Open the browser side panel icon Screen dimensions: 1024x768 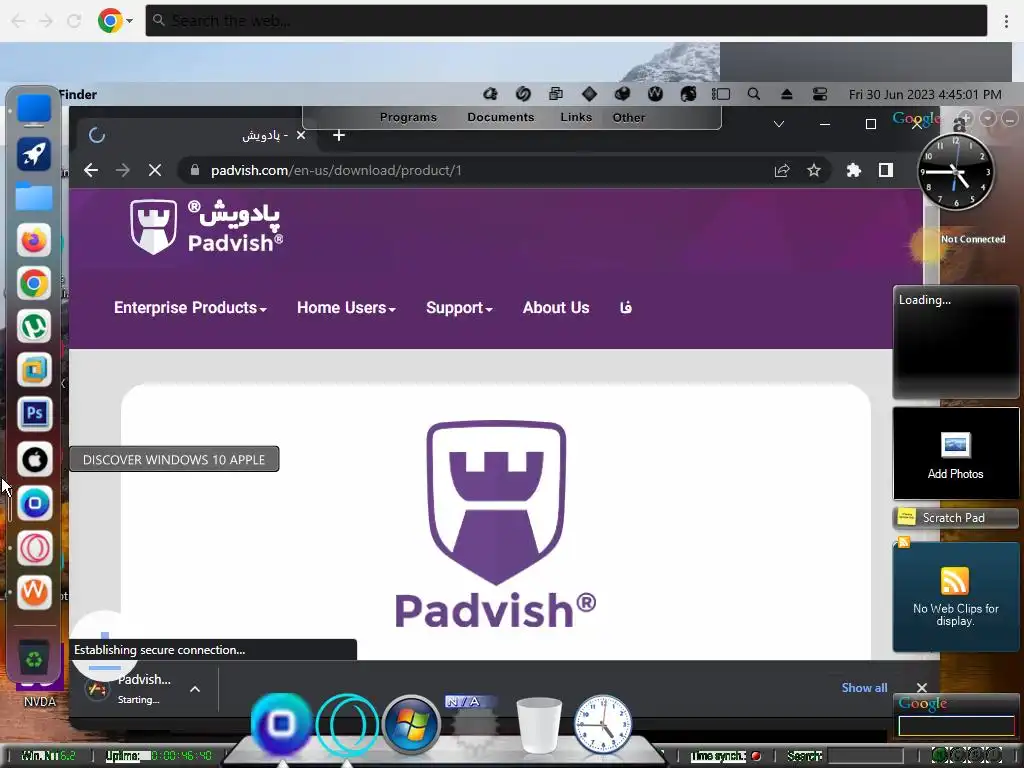click(x=886, y=170)
